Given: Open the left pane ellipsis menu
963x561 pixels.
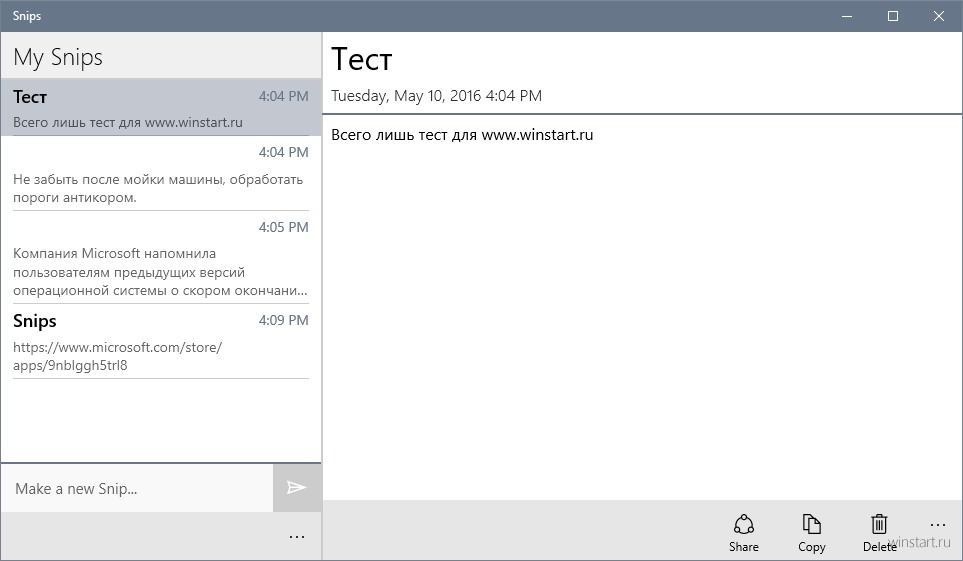Looking at the screenshot, I should click(297, 536).
